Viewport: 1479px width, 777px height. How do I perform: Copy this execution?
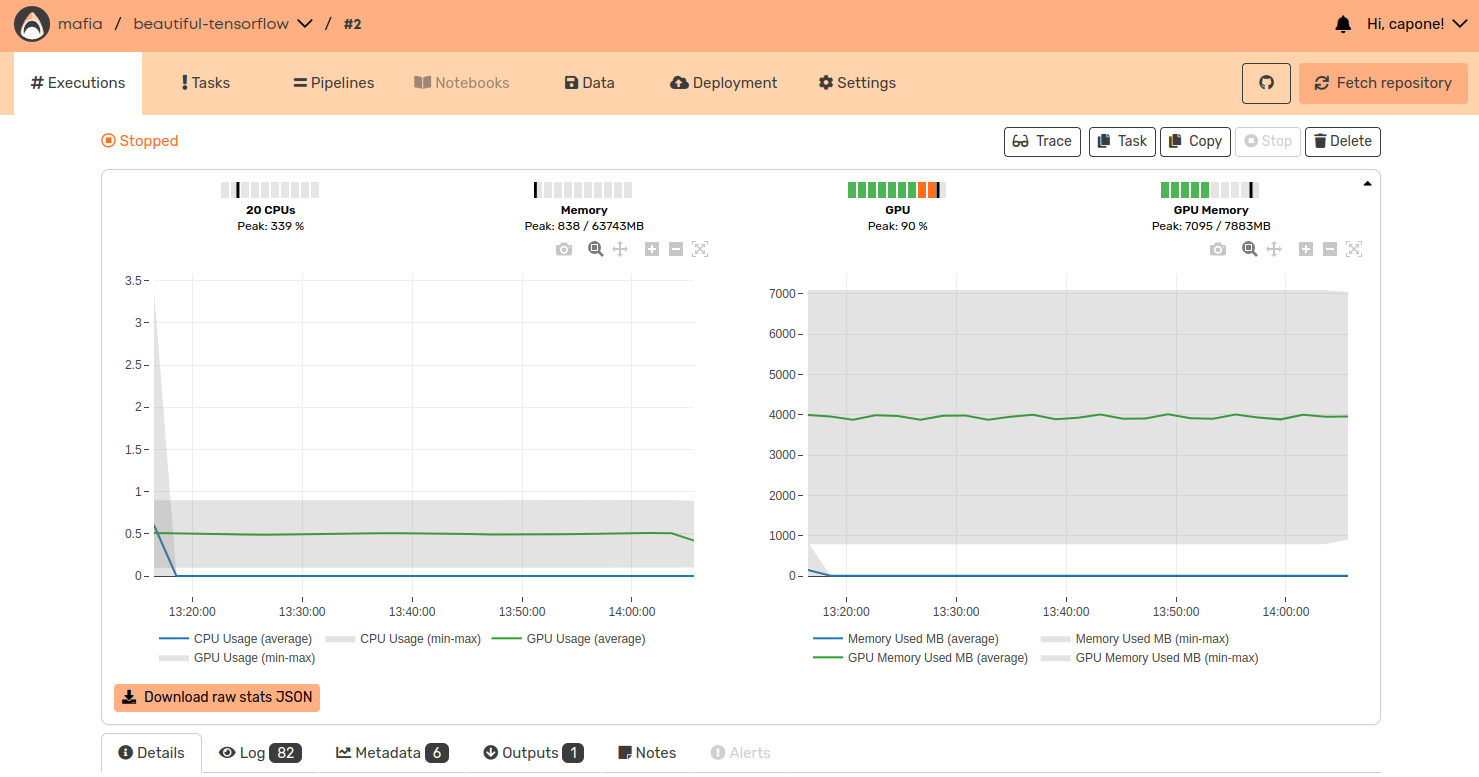pos(1195,141)
